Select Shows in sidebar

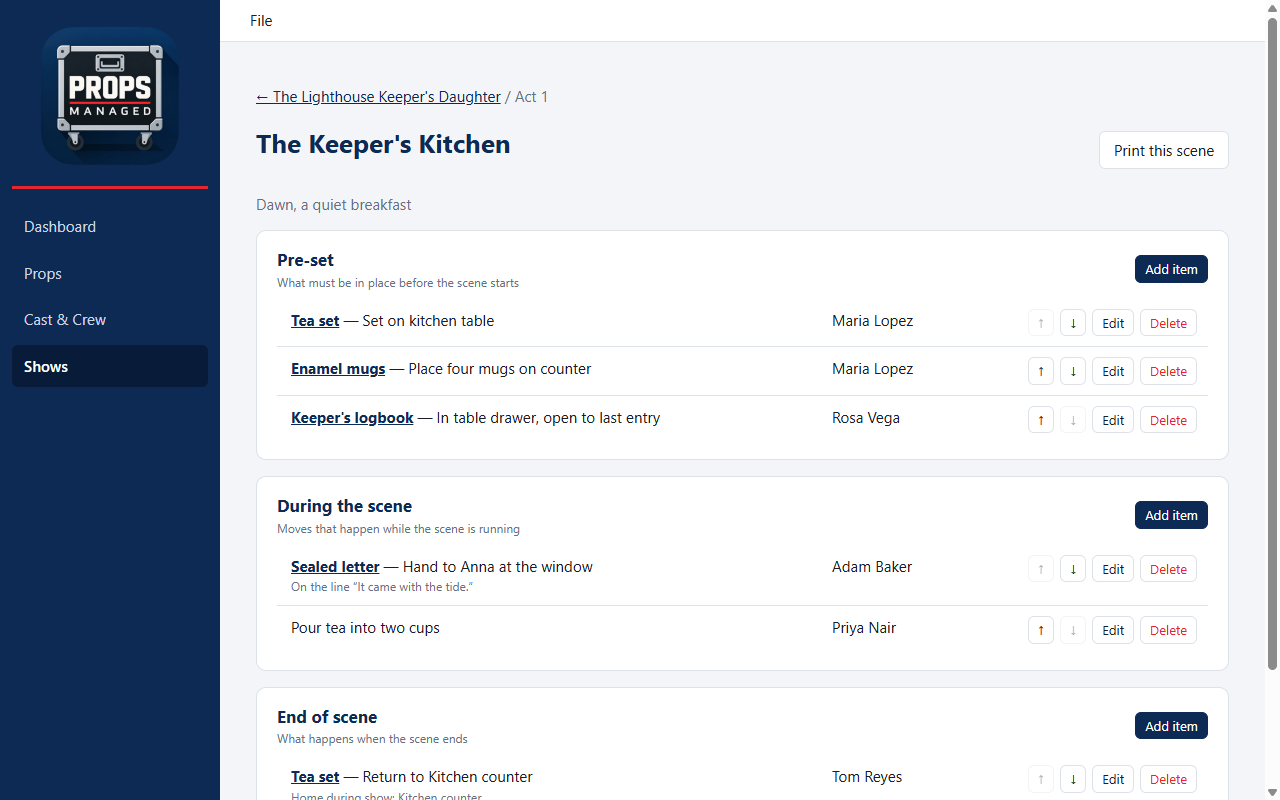tap(110, 367)
